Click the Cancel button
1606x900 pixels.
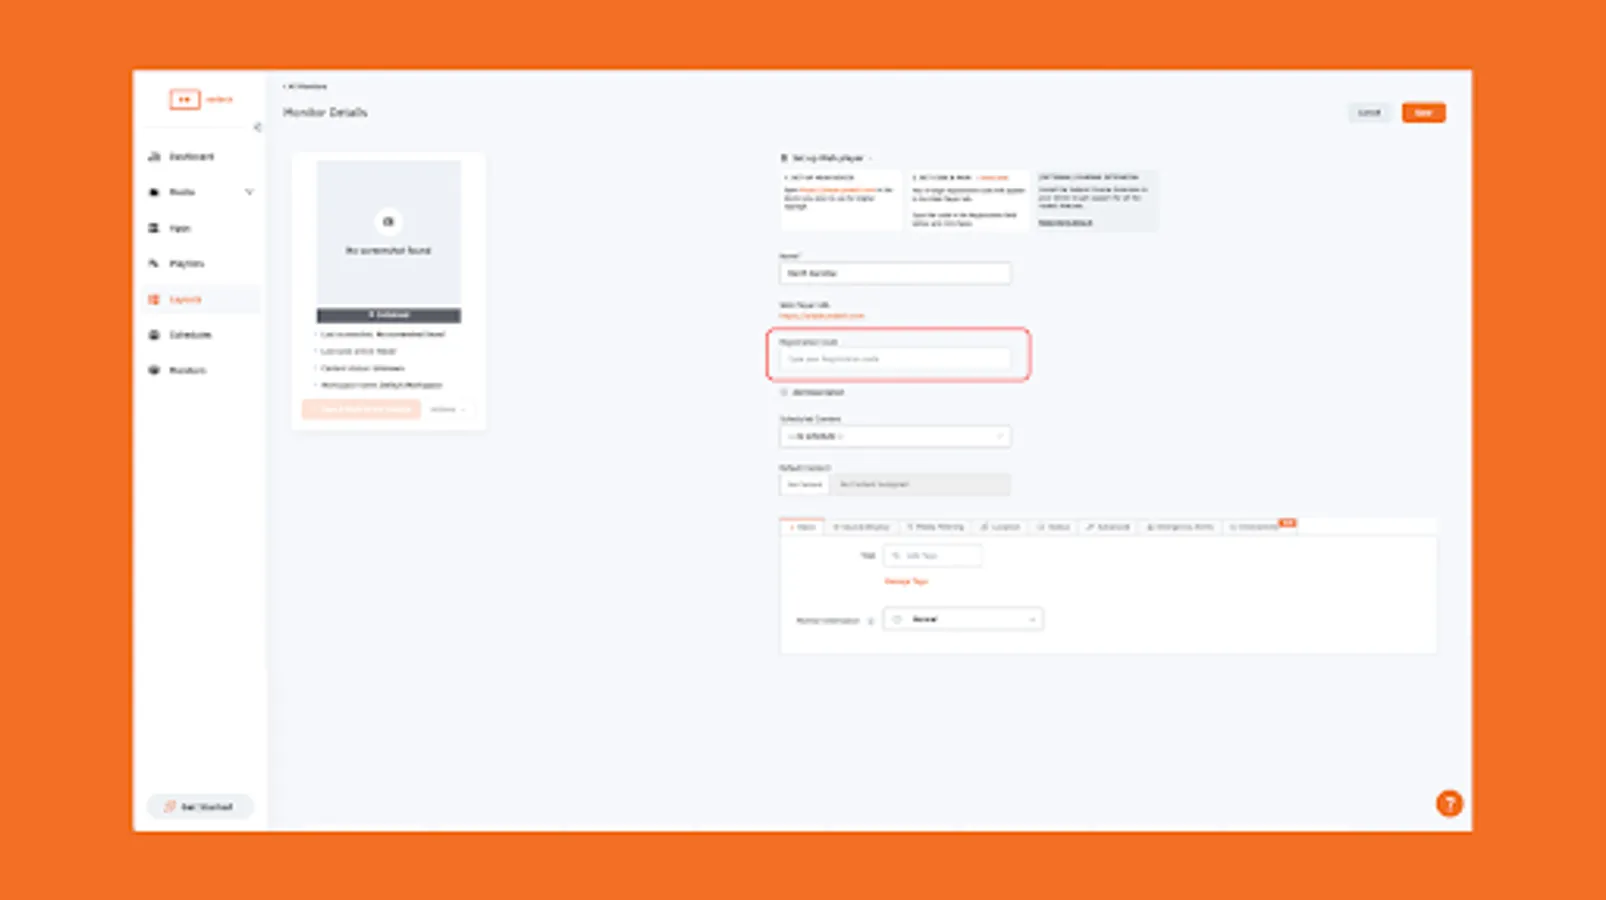click(1369, 113)
